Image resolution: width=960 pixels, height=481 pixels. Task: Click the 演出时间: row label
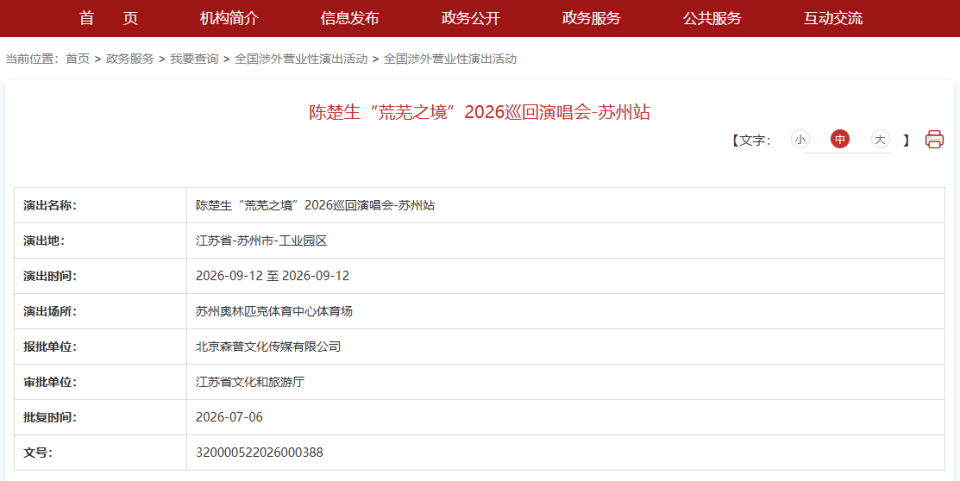(50, 276)
